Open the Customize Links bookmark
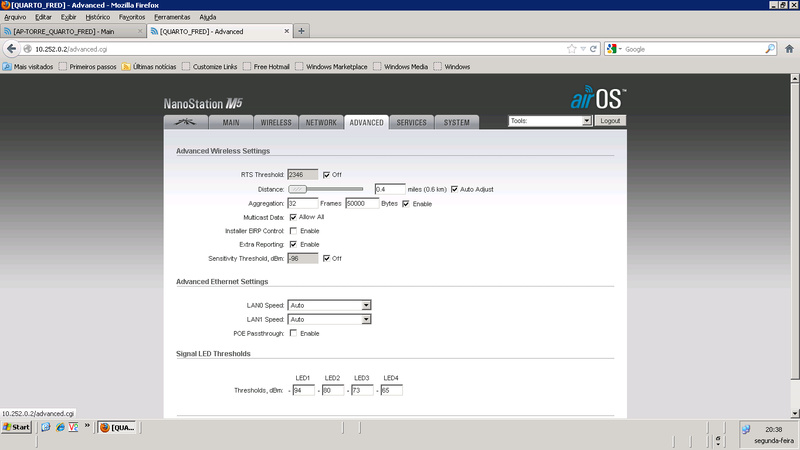 pyautogui.click(x=210, y=67)
